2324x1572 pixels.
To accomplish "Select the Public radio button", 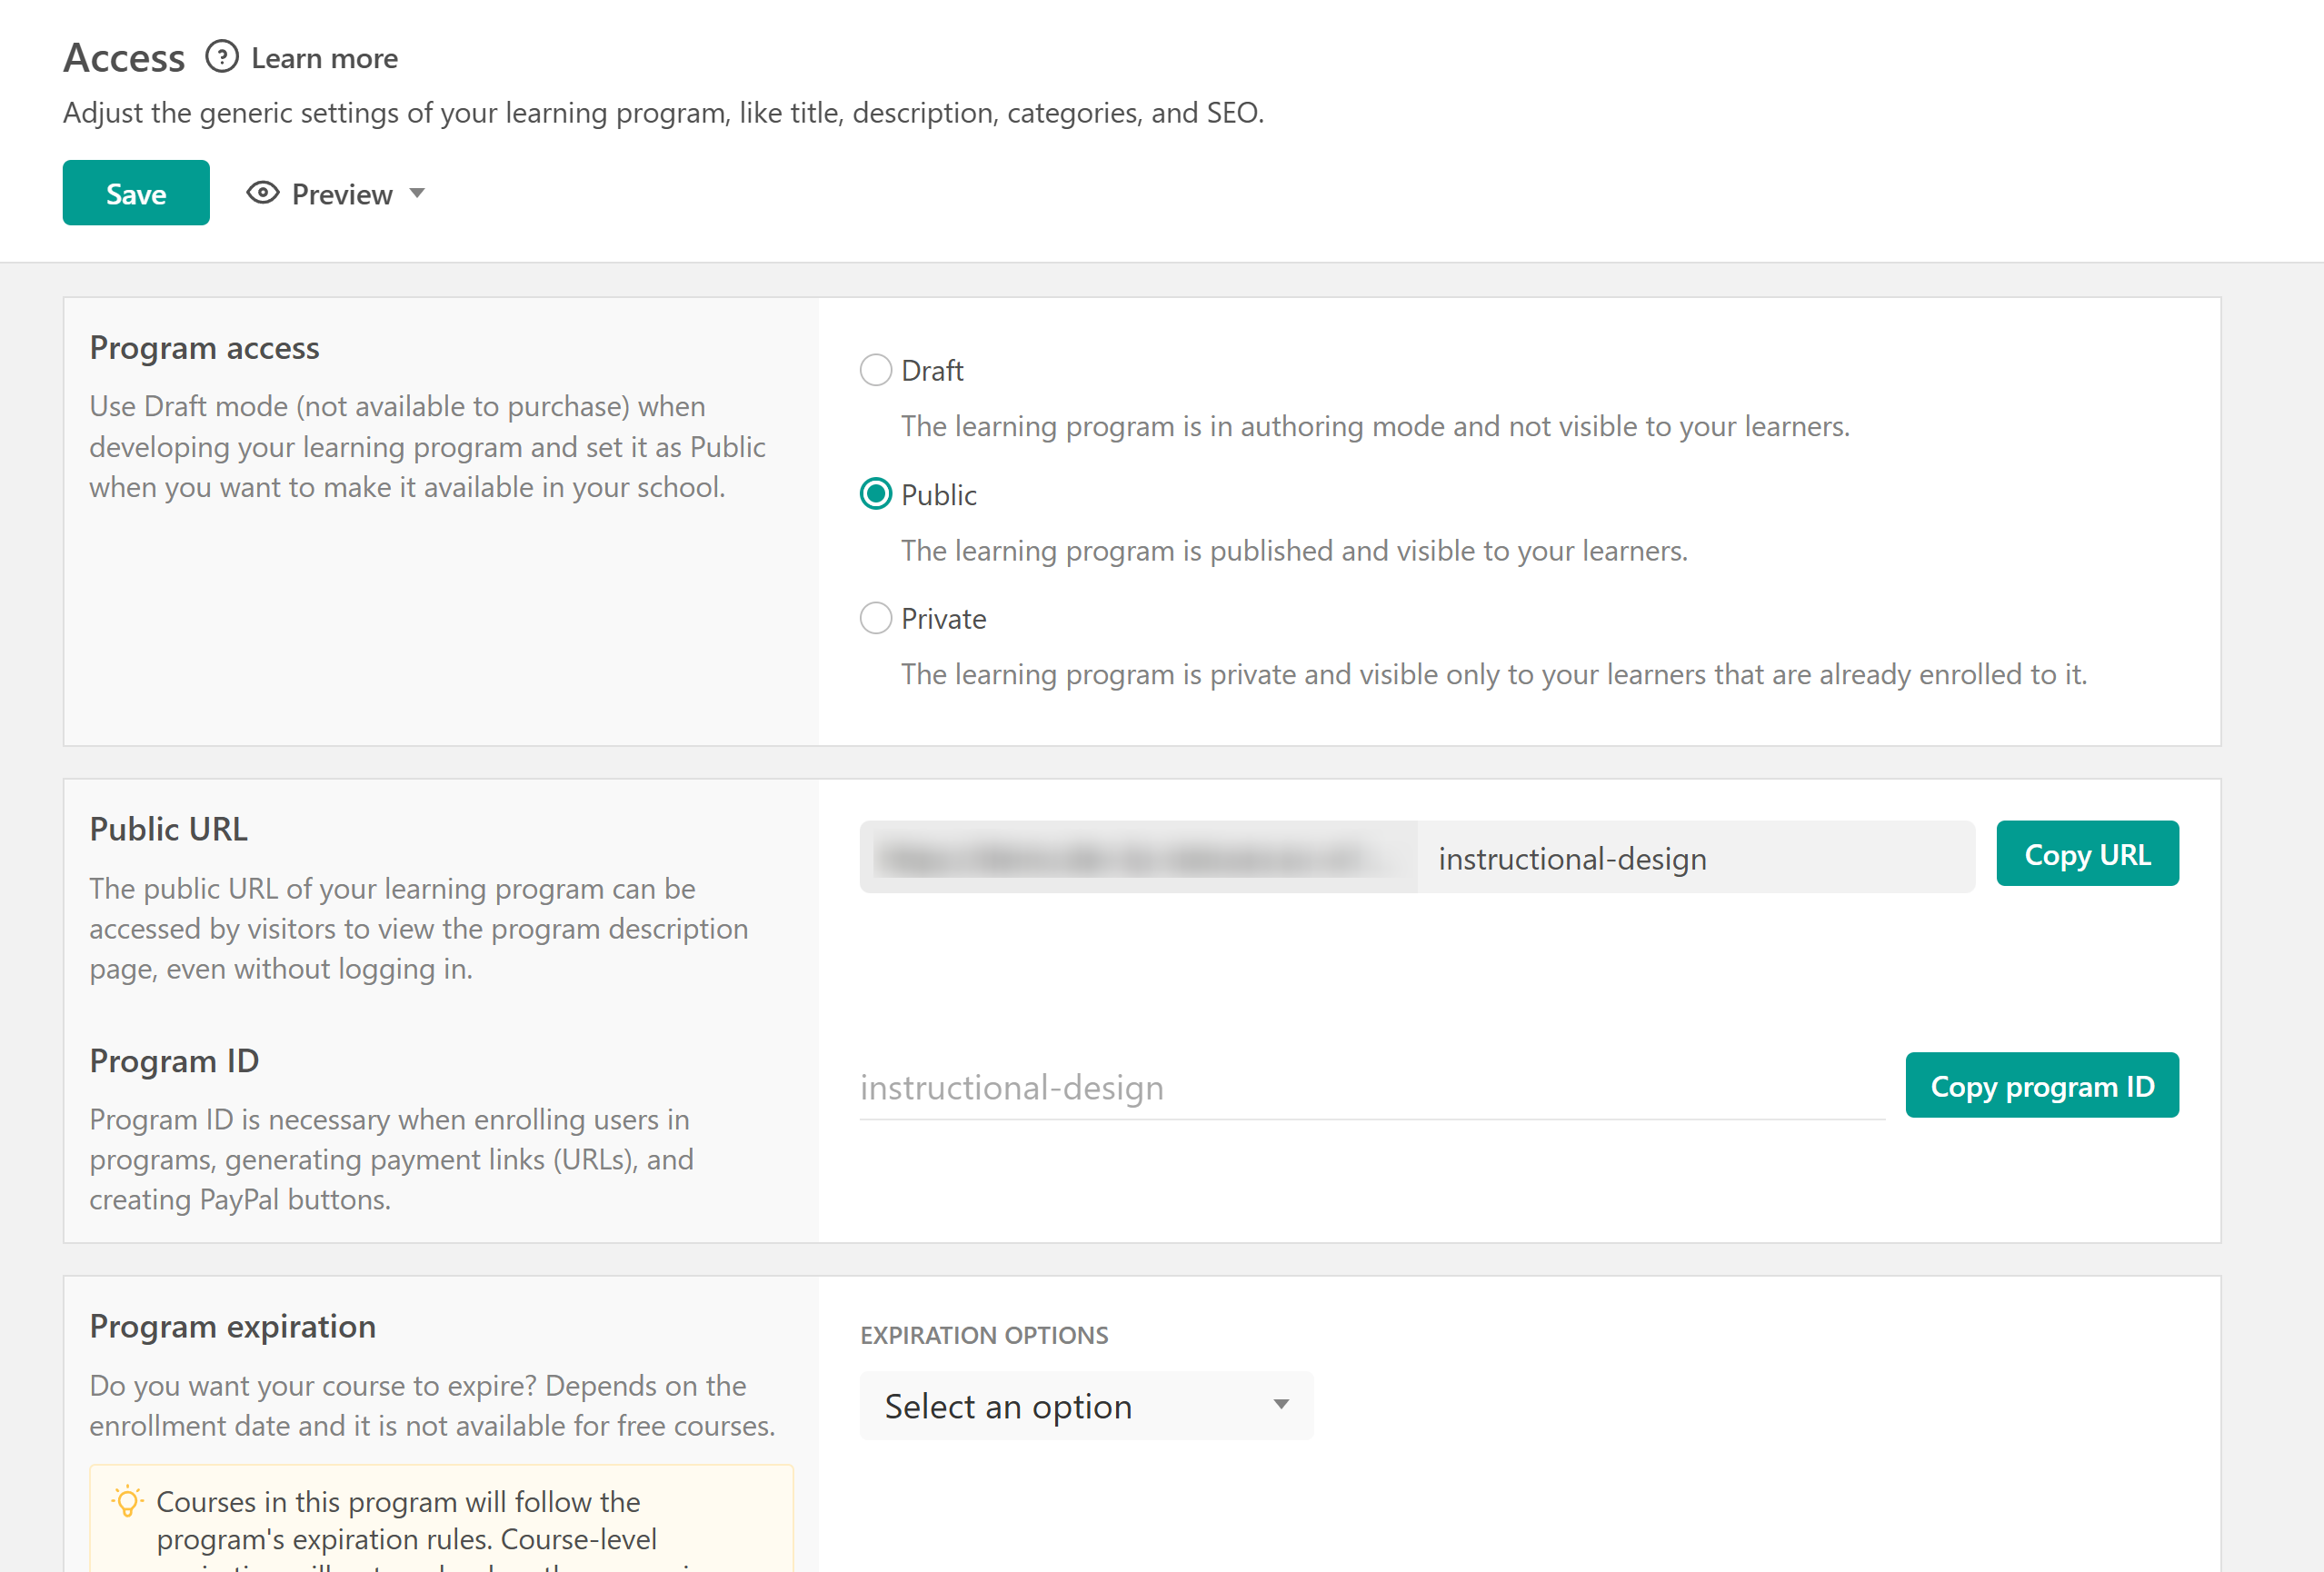I will 875,494.
